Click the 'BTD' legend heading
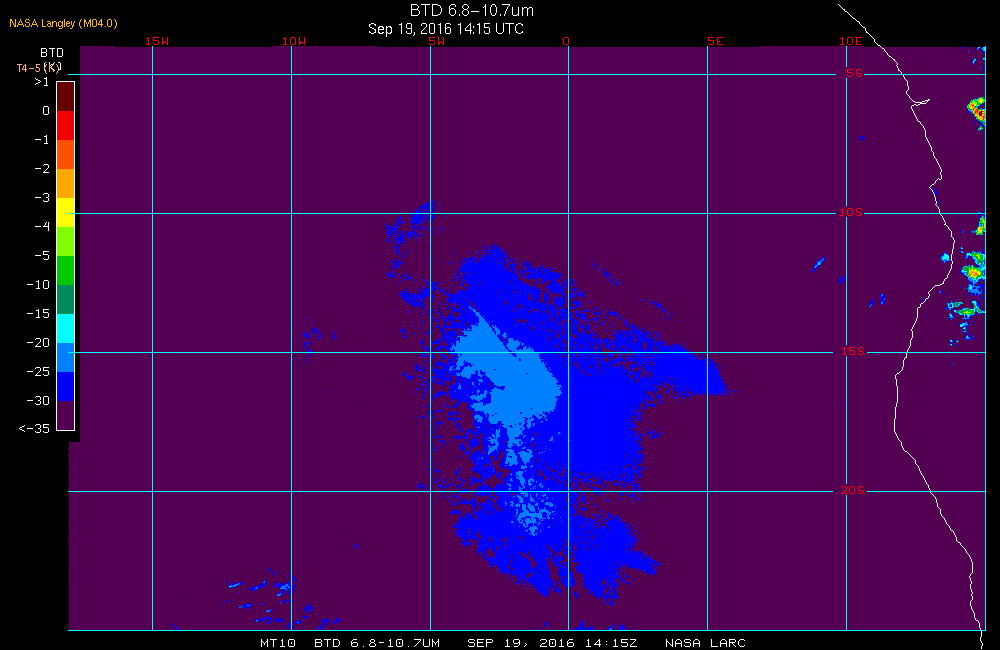This screenshot has width=1000, height=650. pyautogui.click(x=52, y=52)
